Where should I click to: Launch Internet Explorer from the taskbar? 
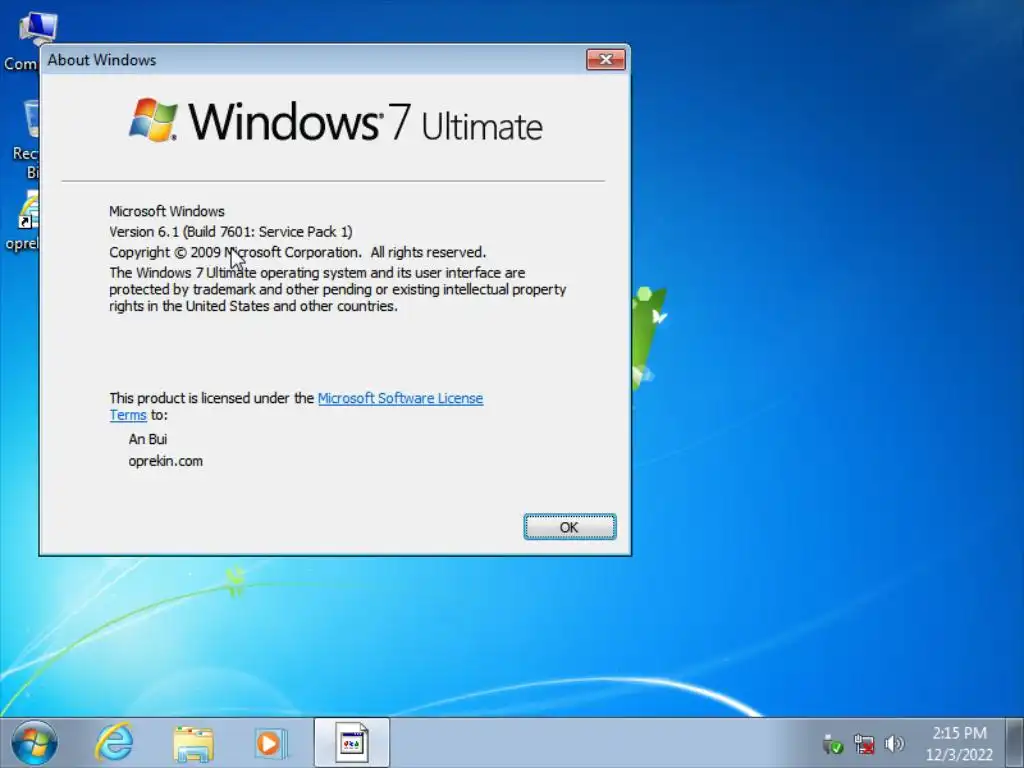tap(114, 743)
